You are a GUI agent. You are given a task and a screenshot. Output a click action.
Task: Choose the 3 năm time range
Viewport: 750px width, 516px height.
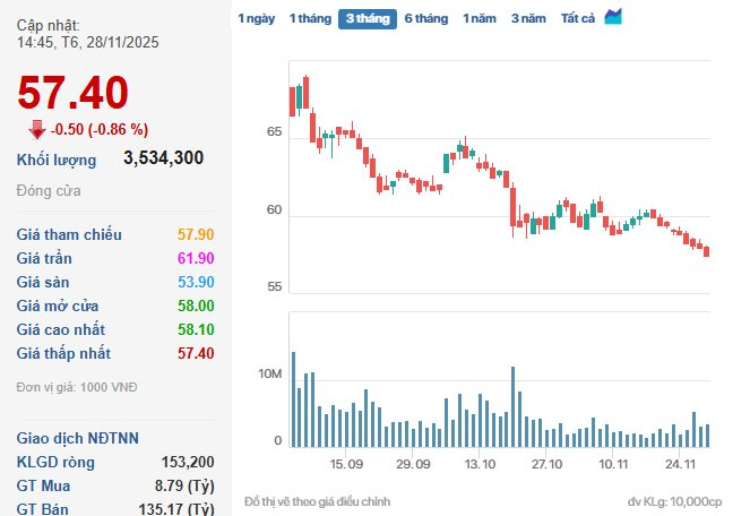[x=528, y=19]
